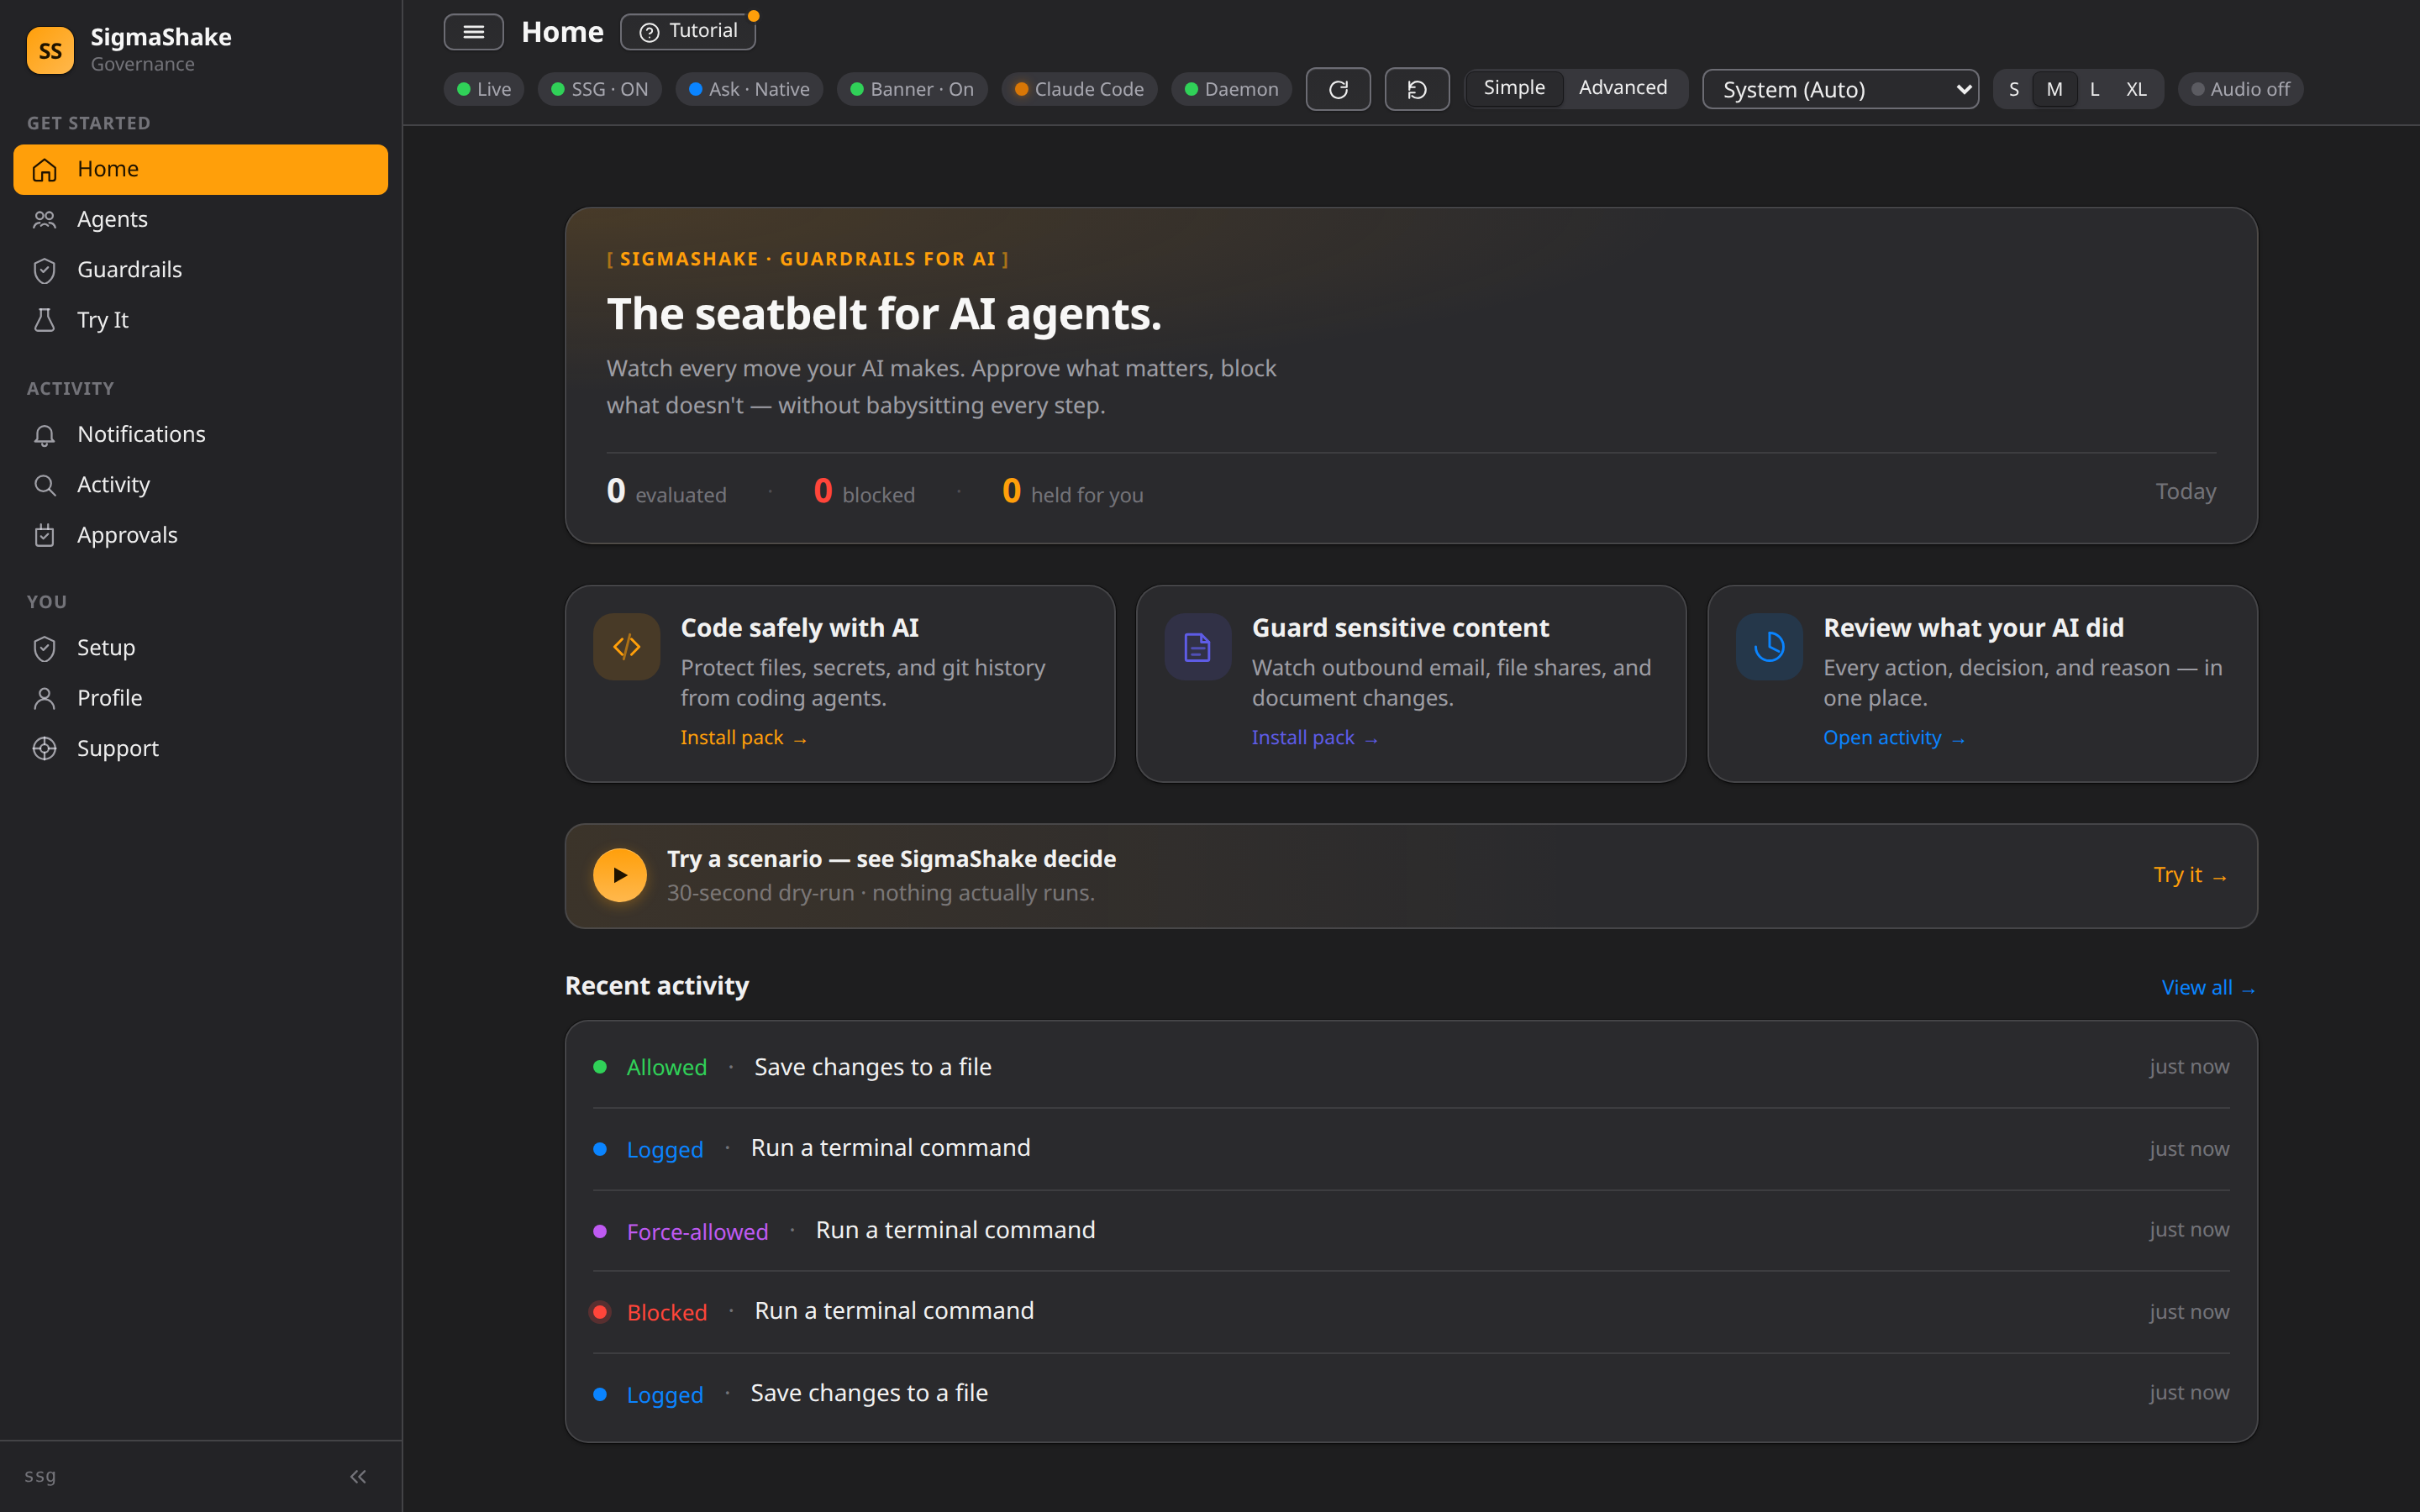Click the green Allowed status dot

pos(600,1067)
